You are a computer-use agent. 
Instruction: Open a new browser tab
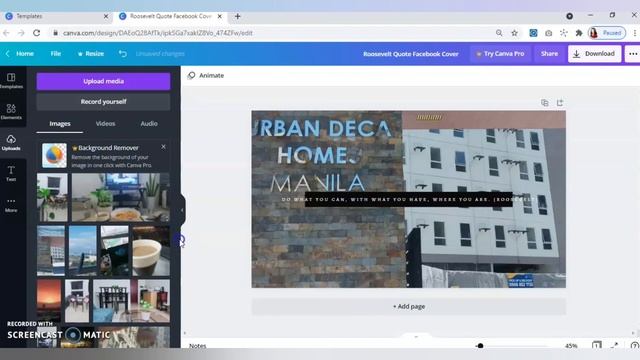click(x=238, y=16)
